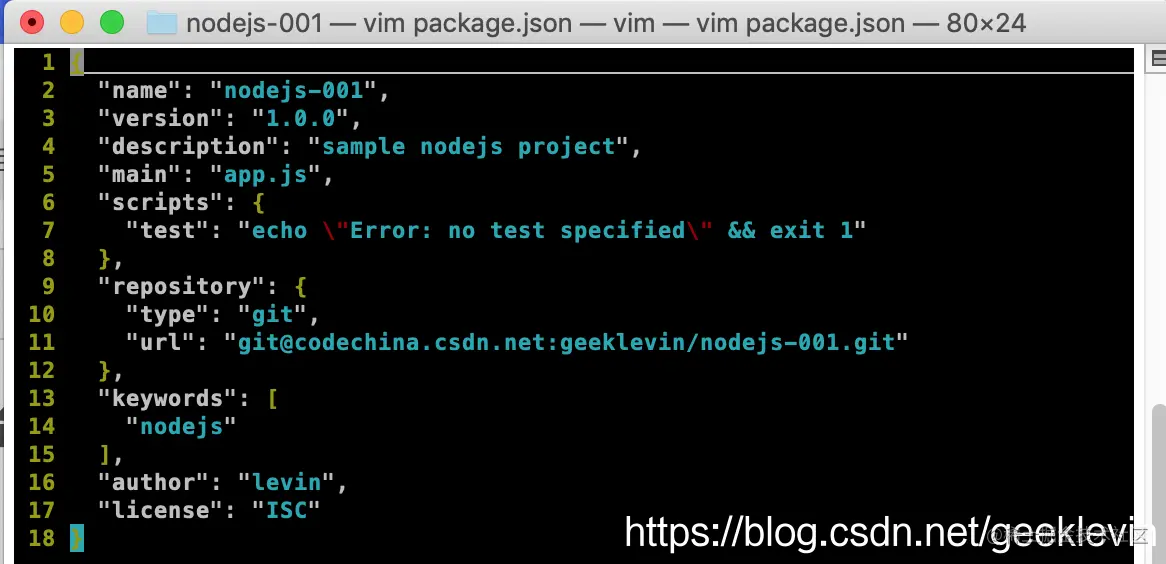The width and height of the screenshot is (1166, 564).
Task: Click the opening bracket after "keywords"
Action: click(x=272, y=398)
